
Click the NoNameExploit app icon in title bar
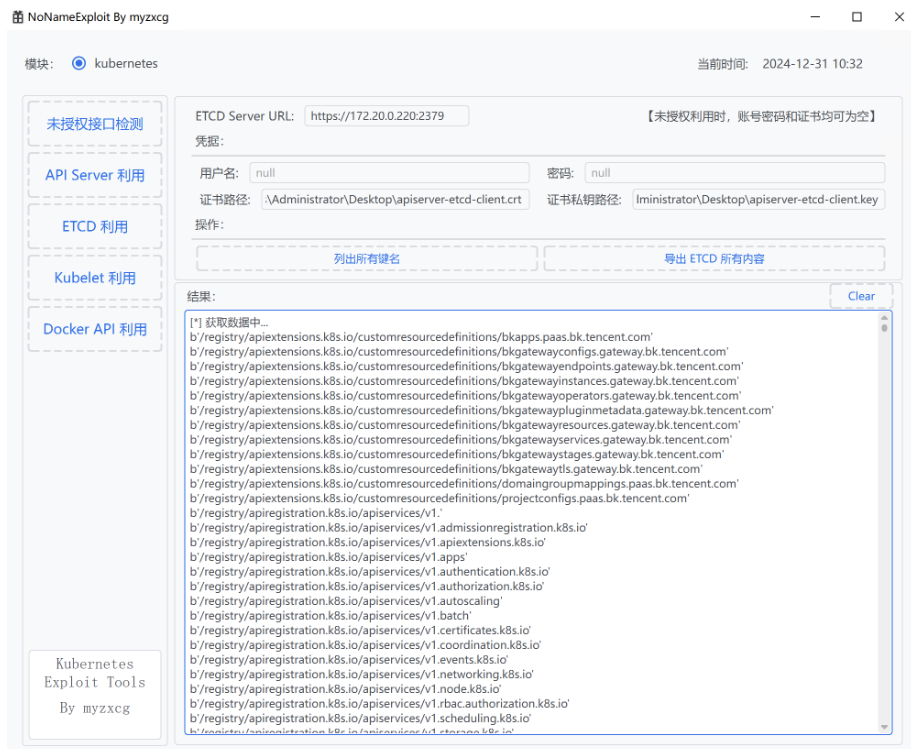[18, 17]
